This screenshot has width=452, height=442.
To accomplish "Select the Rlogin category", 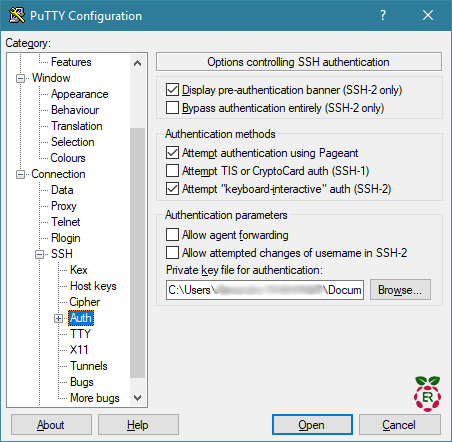I will [x=66, y=238].
